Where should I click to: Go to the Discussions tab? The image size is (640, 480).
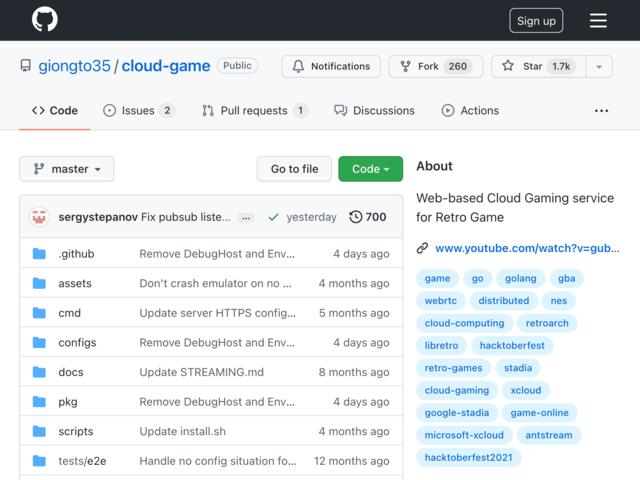[374, 111]
